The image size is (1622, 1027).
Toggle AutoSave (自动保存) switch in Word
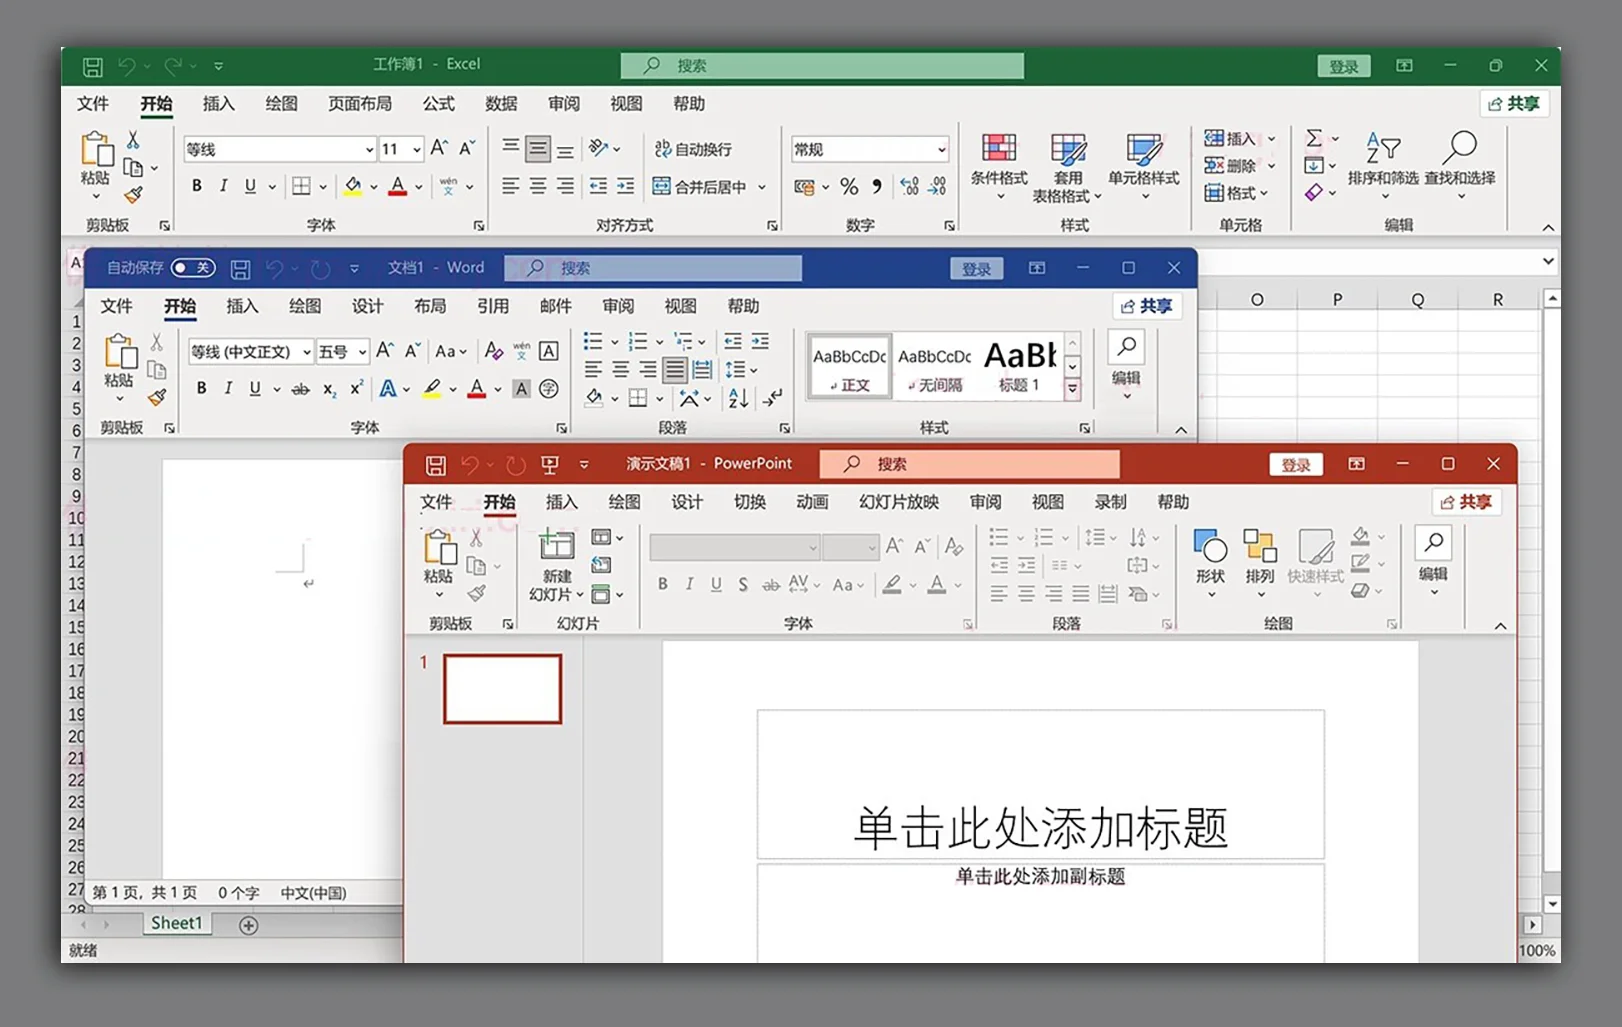tap(192, 268)
